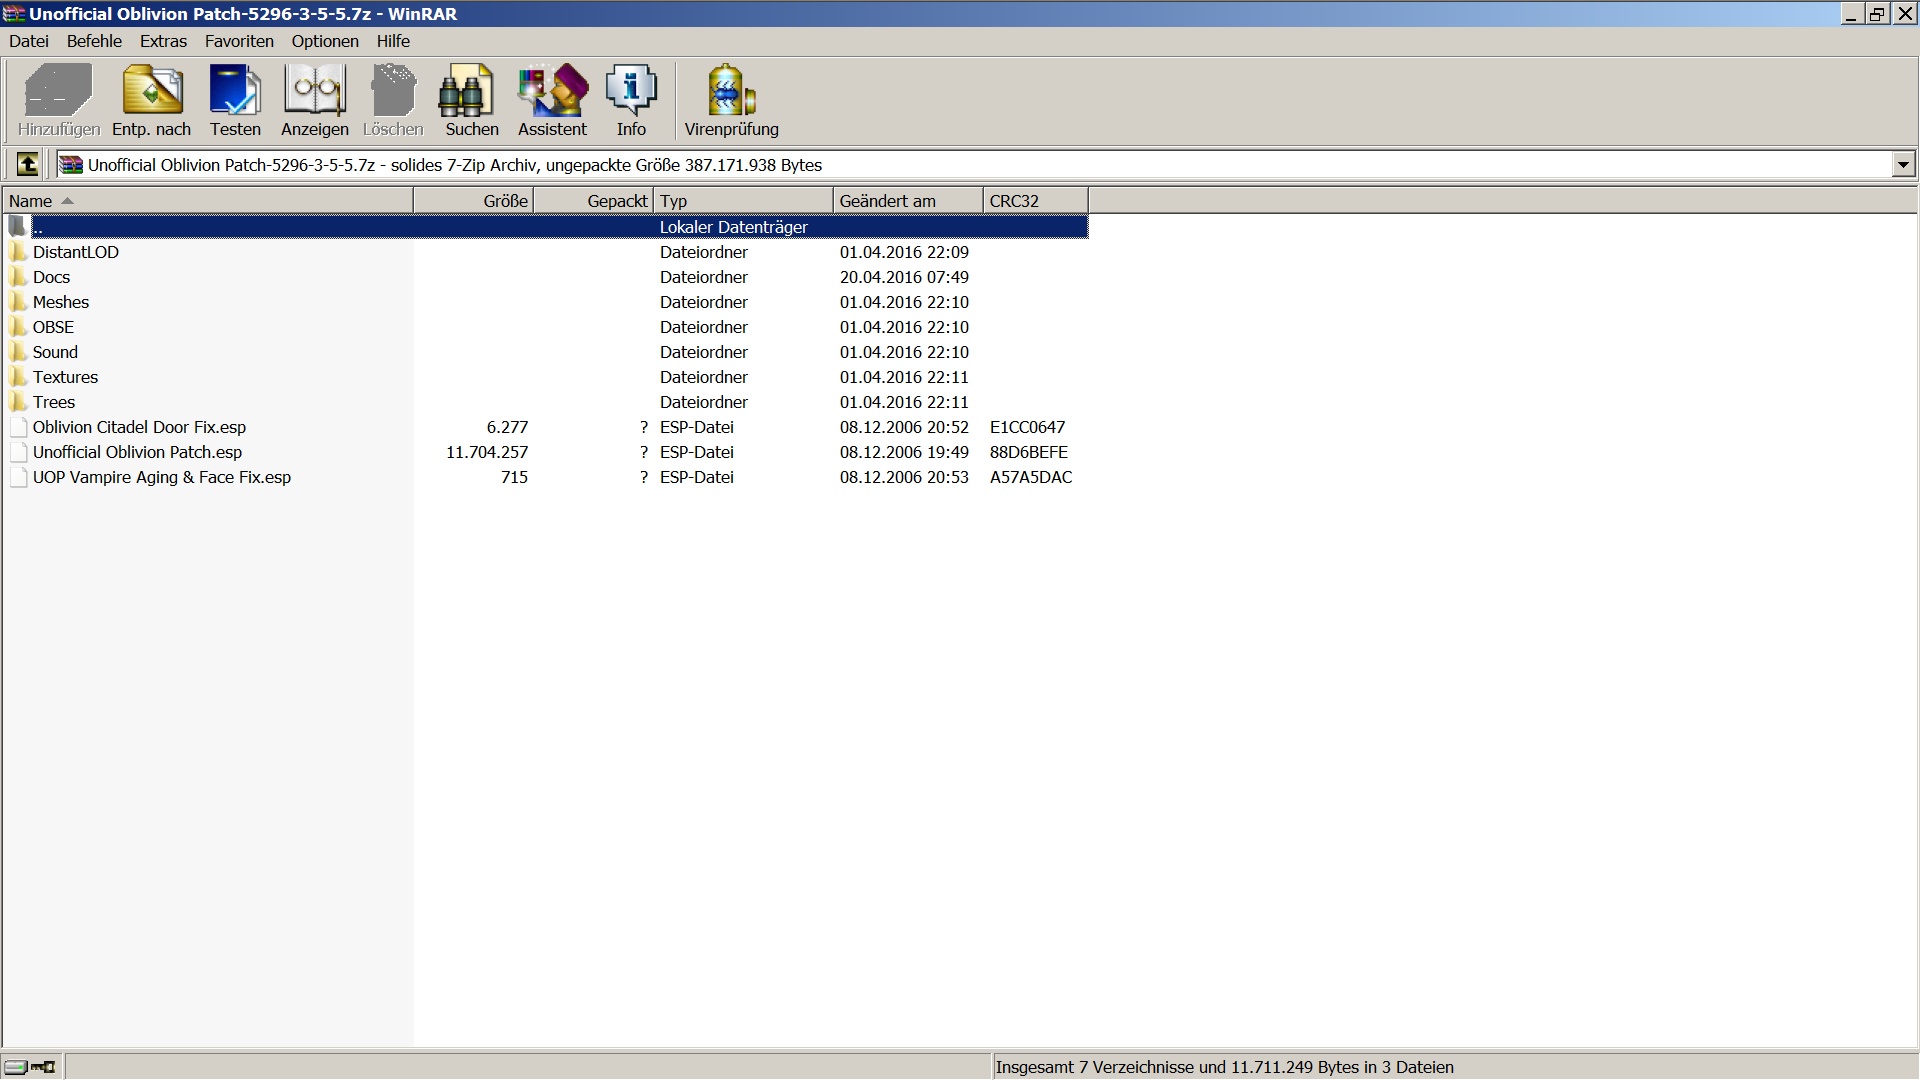Click the Suchen binoculars icon
The width and height of the screenshot is (1920, 1080).
click(471, 100)
